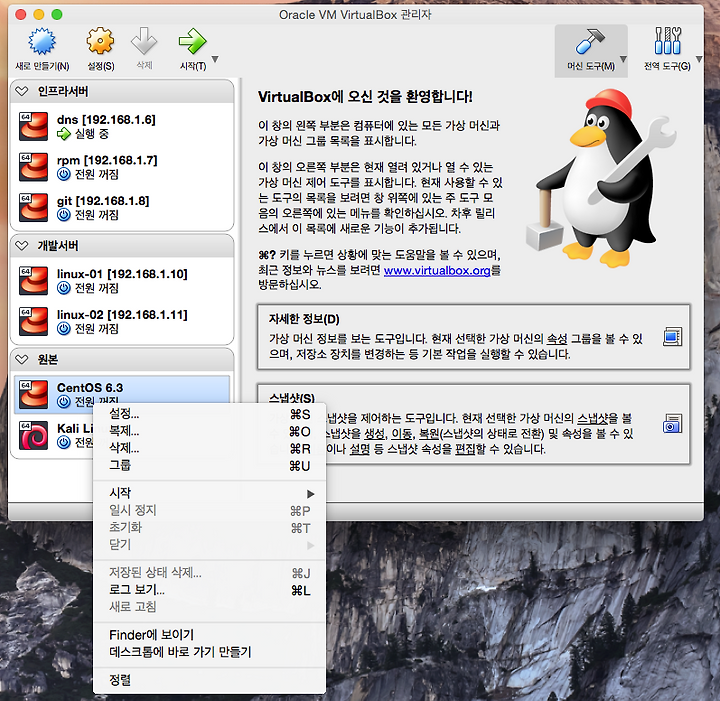Choose Finder에 보이기 from context menu
Viewport: 720px width, 701px height.
[x=209, y=635]
